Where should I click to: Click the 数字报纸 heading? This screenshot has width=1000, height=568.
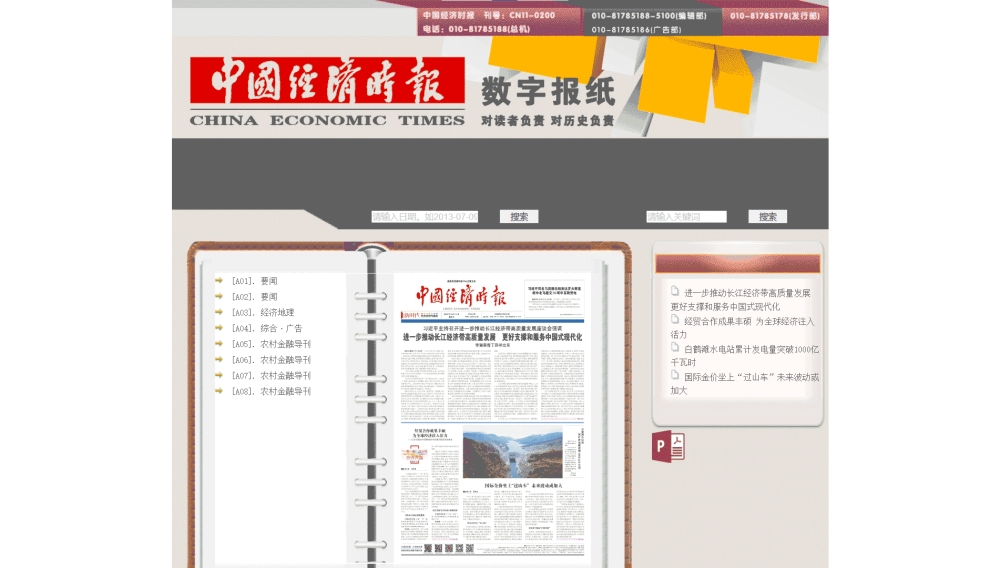pos(548,91)
